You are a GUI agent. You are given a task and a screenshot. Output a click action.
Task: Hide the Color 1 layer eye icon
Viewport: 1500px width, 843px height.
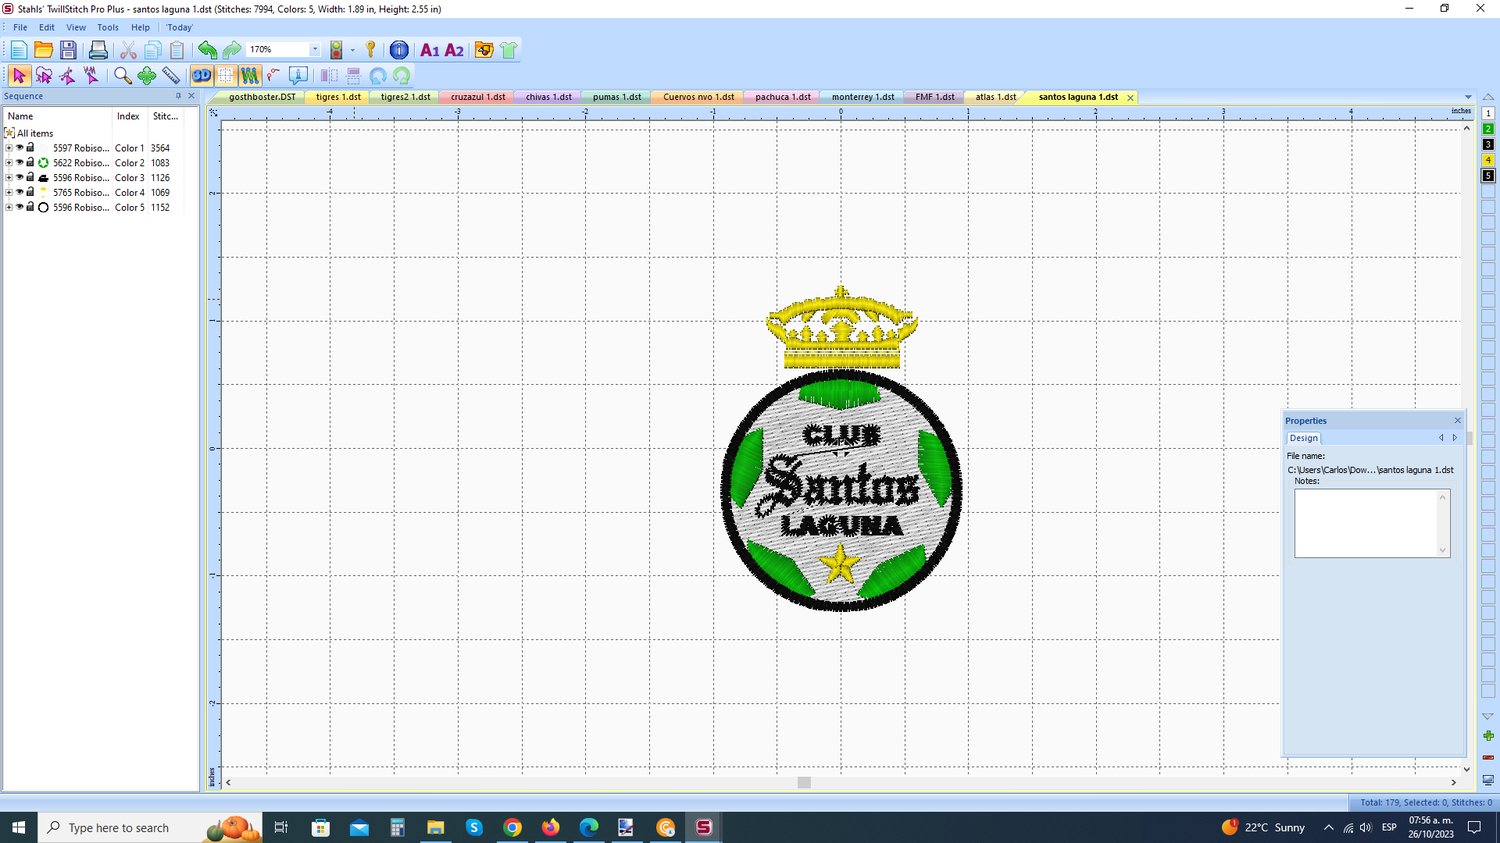[x=19, y=148]
